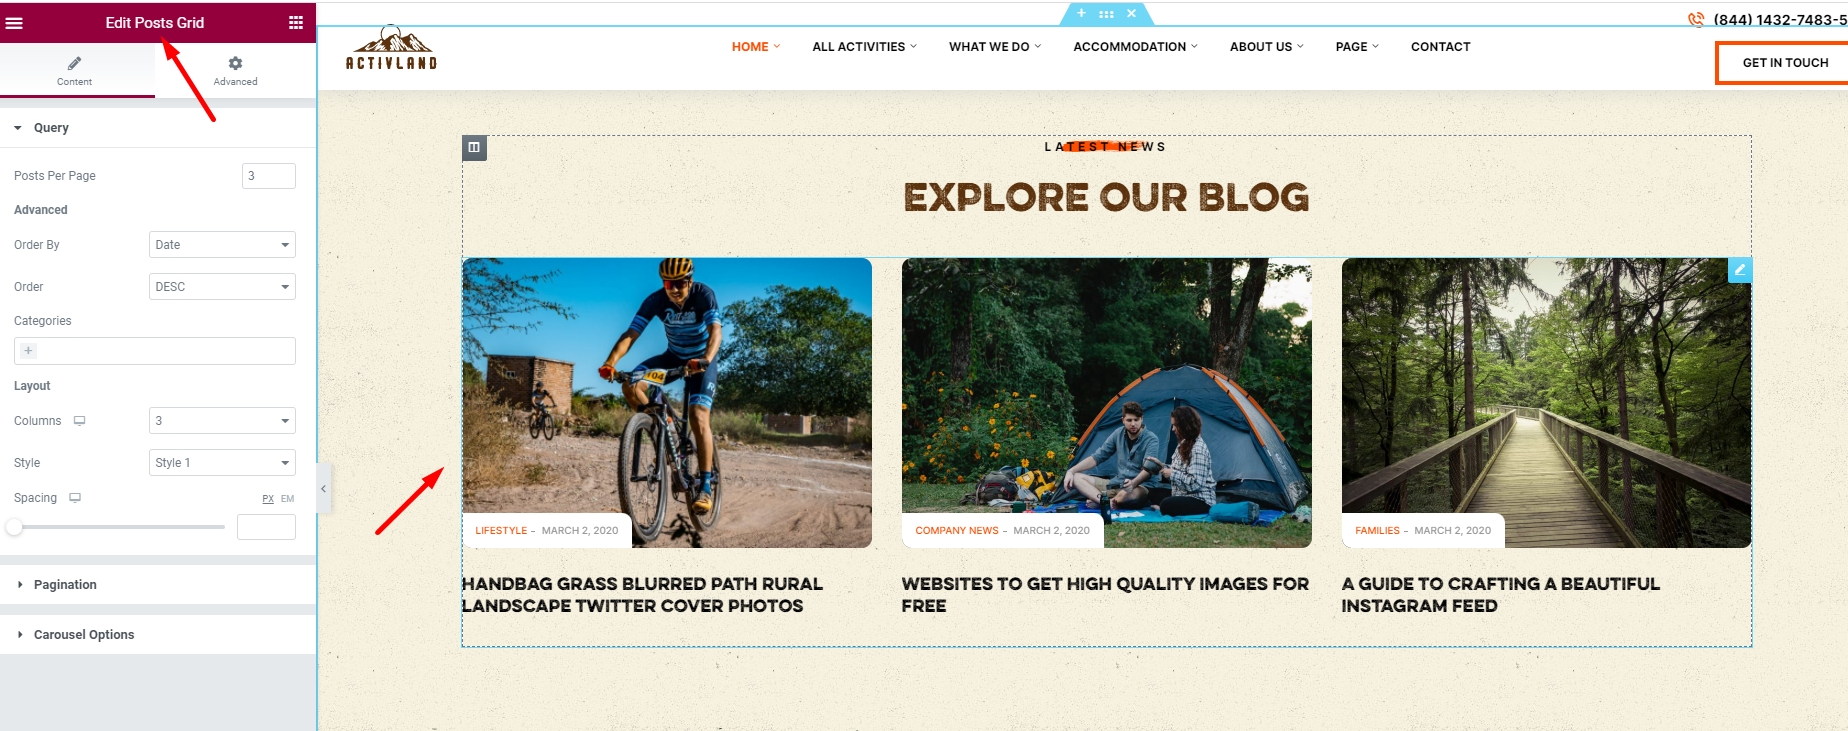Viewport: 1848px width, 731px height.
Task: Click the section drag handle dots
Action: coord(1106,14)
